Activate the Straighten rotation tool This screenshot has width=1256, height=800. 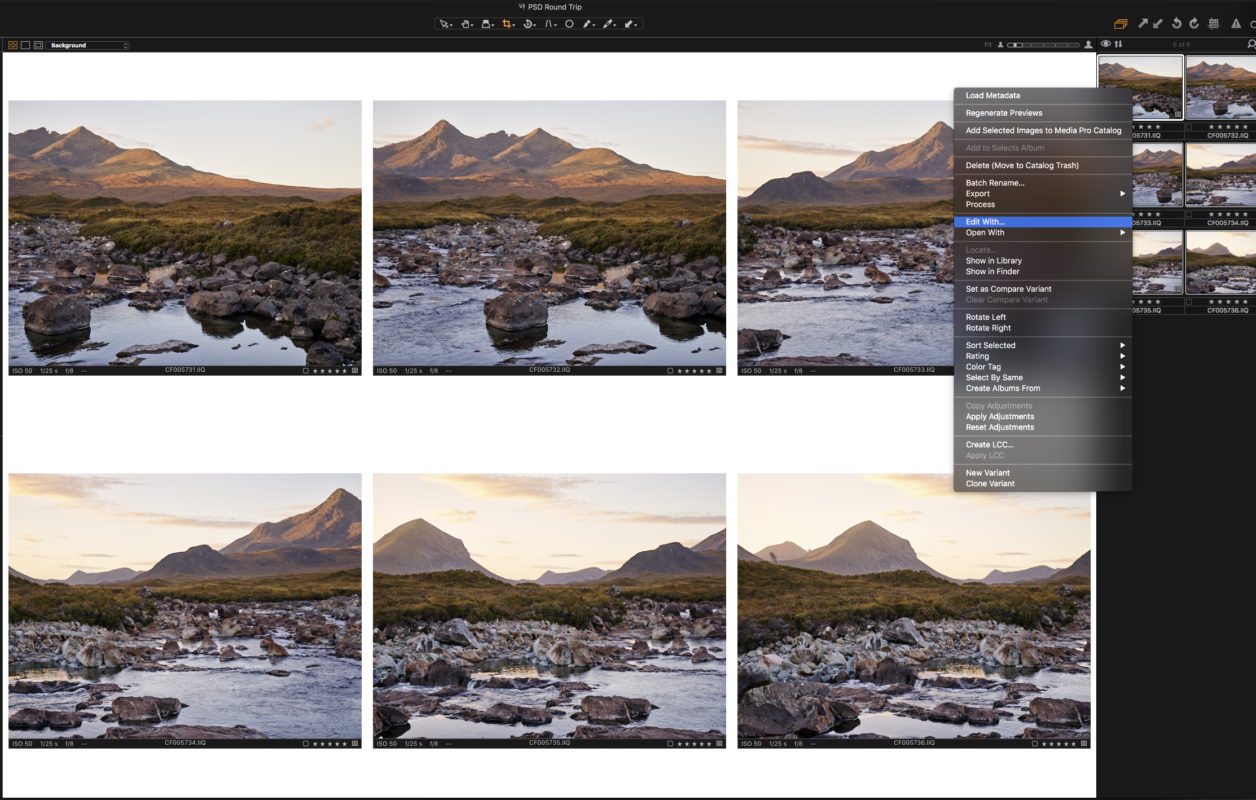tap(529, 24)
